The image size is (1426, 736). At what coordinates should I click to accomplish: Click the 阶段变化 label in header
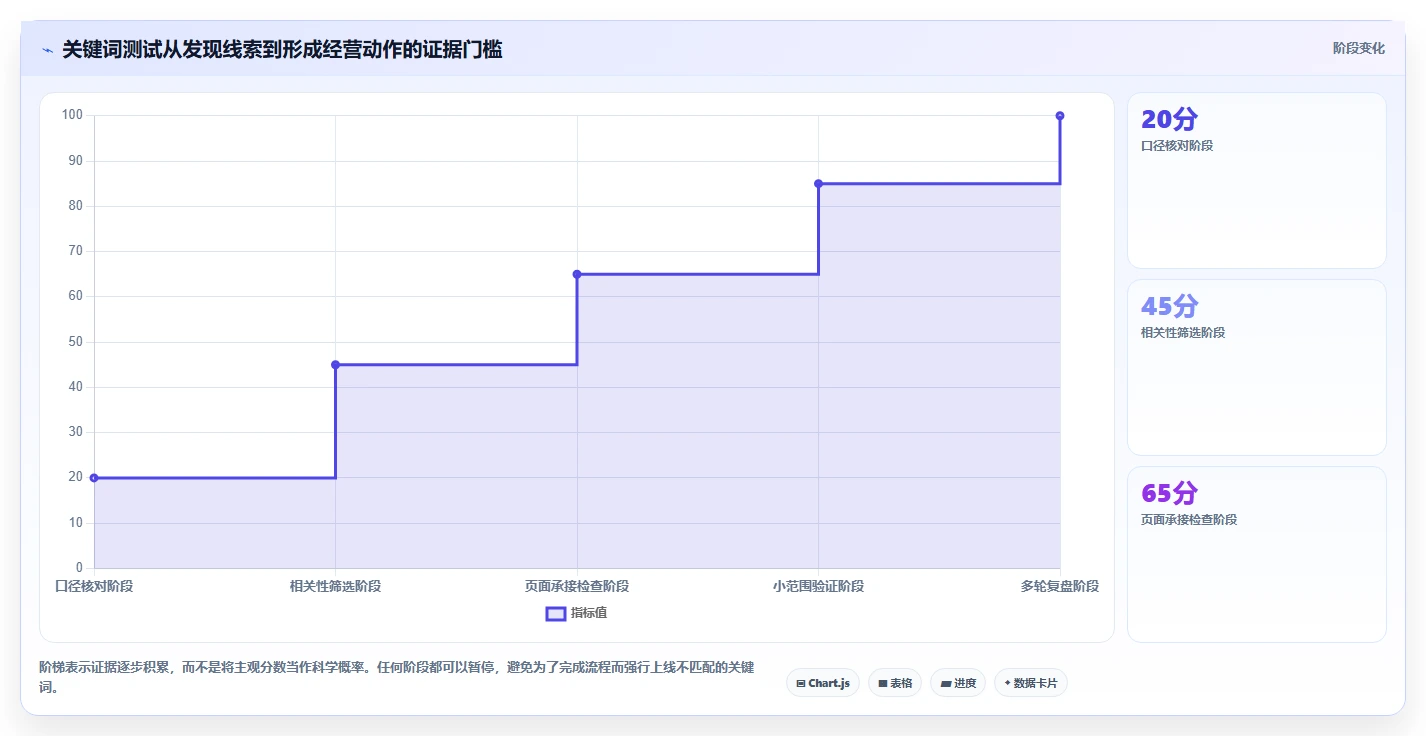pyautogui.click(x=1359, y=48)
